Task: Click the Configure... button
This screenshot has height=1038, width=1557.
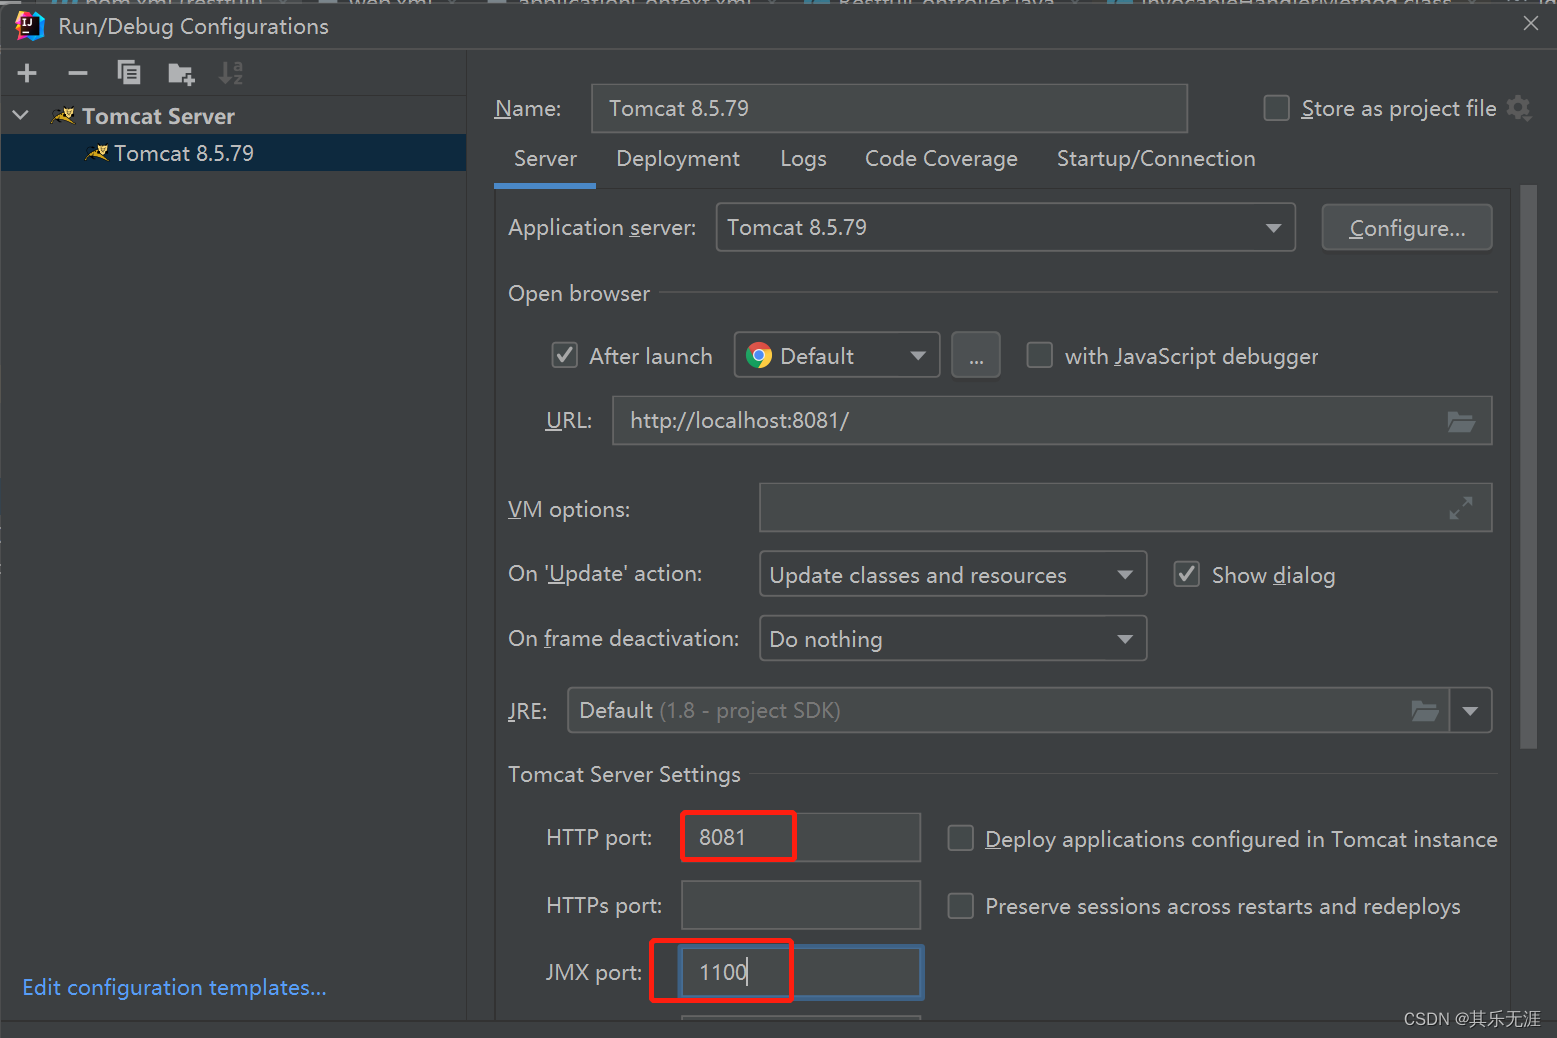Action: (x=1407, y=228)
